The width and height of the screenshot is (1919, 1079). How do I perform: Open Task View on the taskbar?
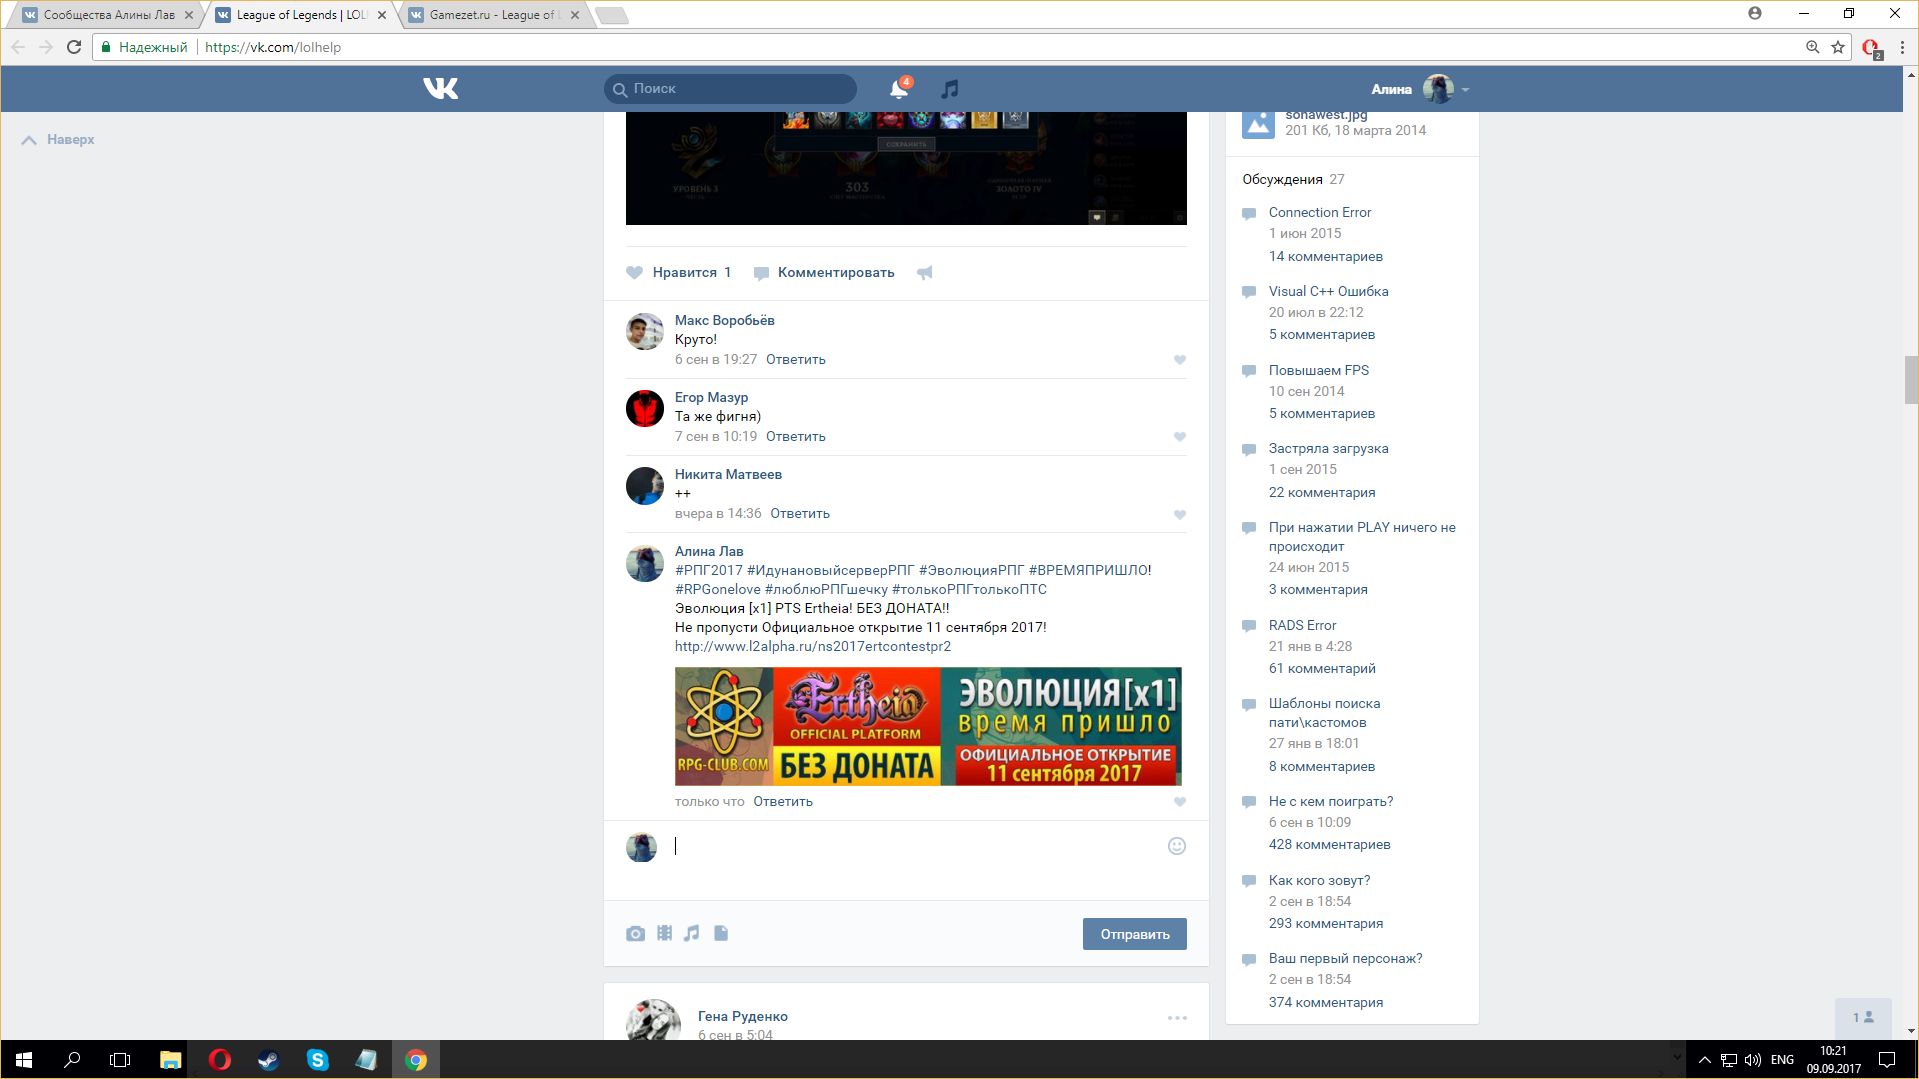click(120, 1060)
